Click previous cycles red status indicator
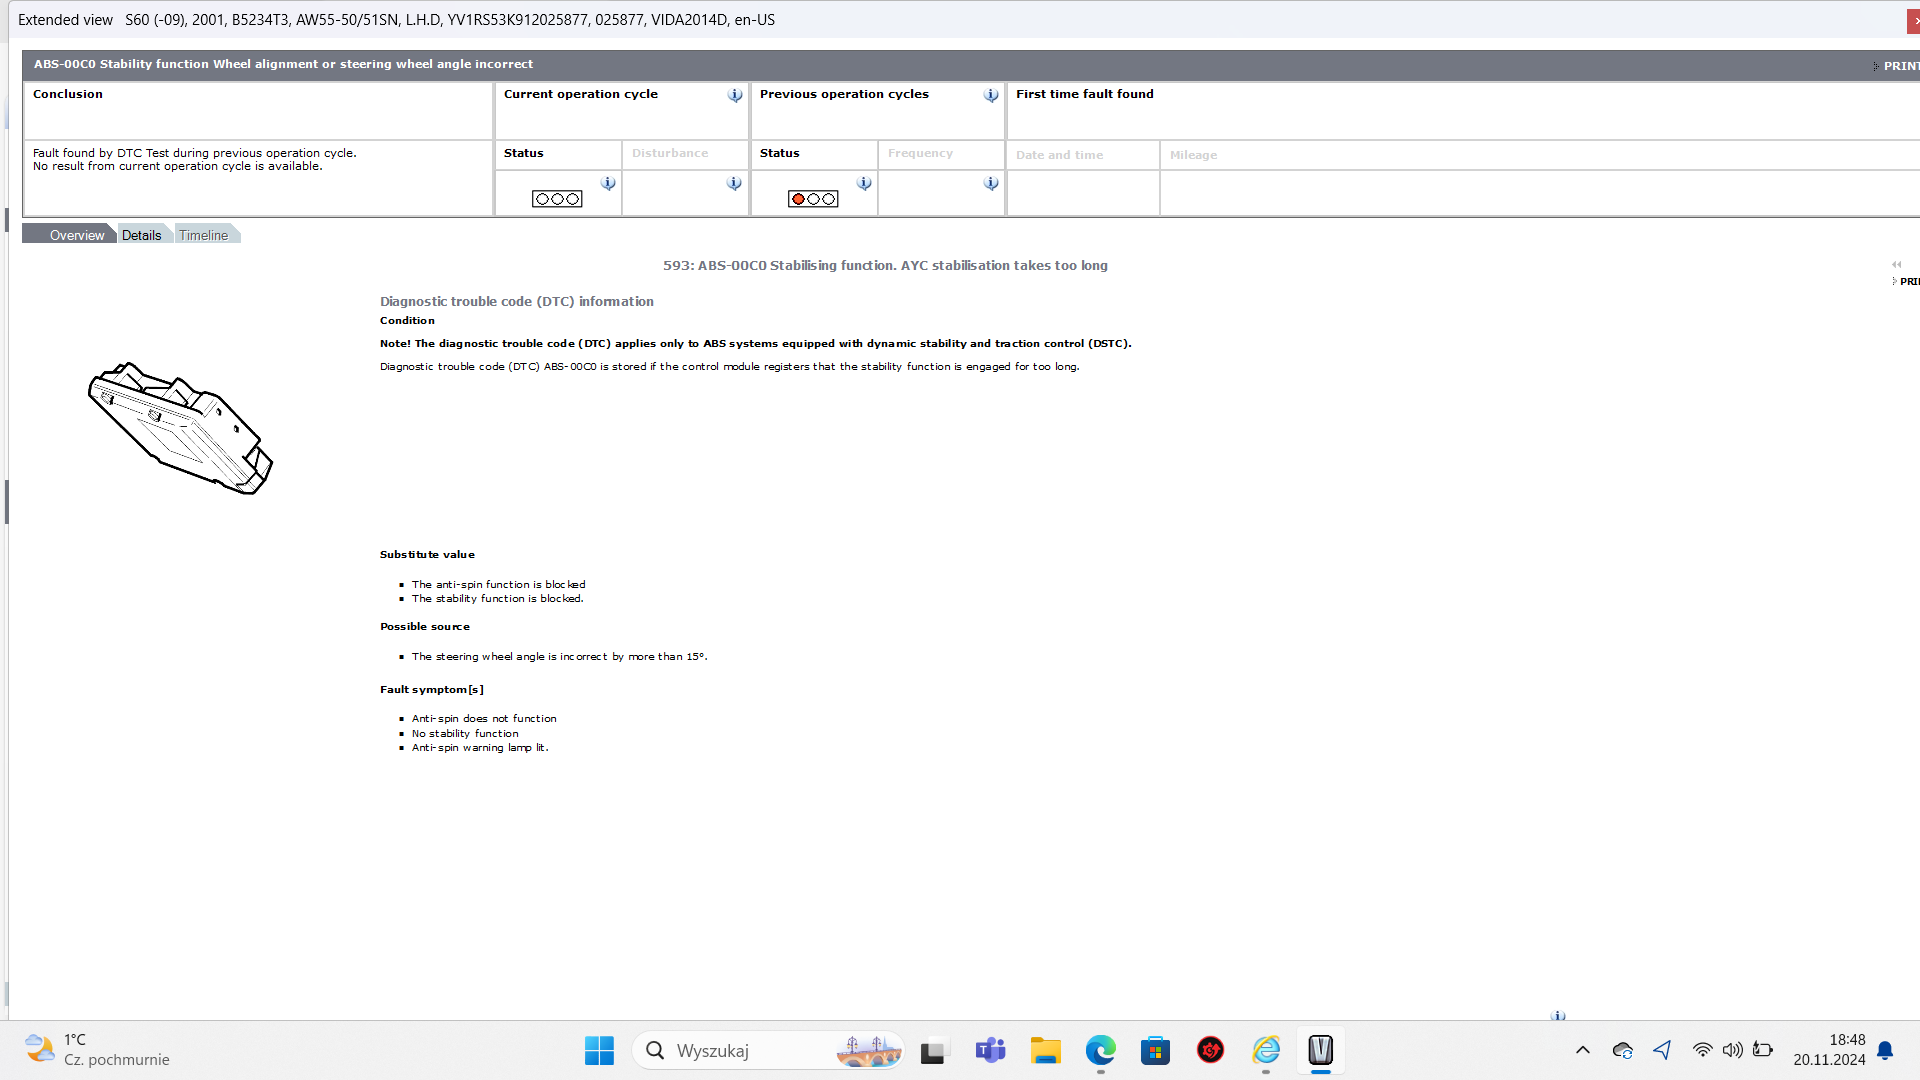The height and width of the screenshot is (1080, 1920). (x=798, y=199)
